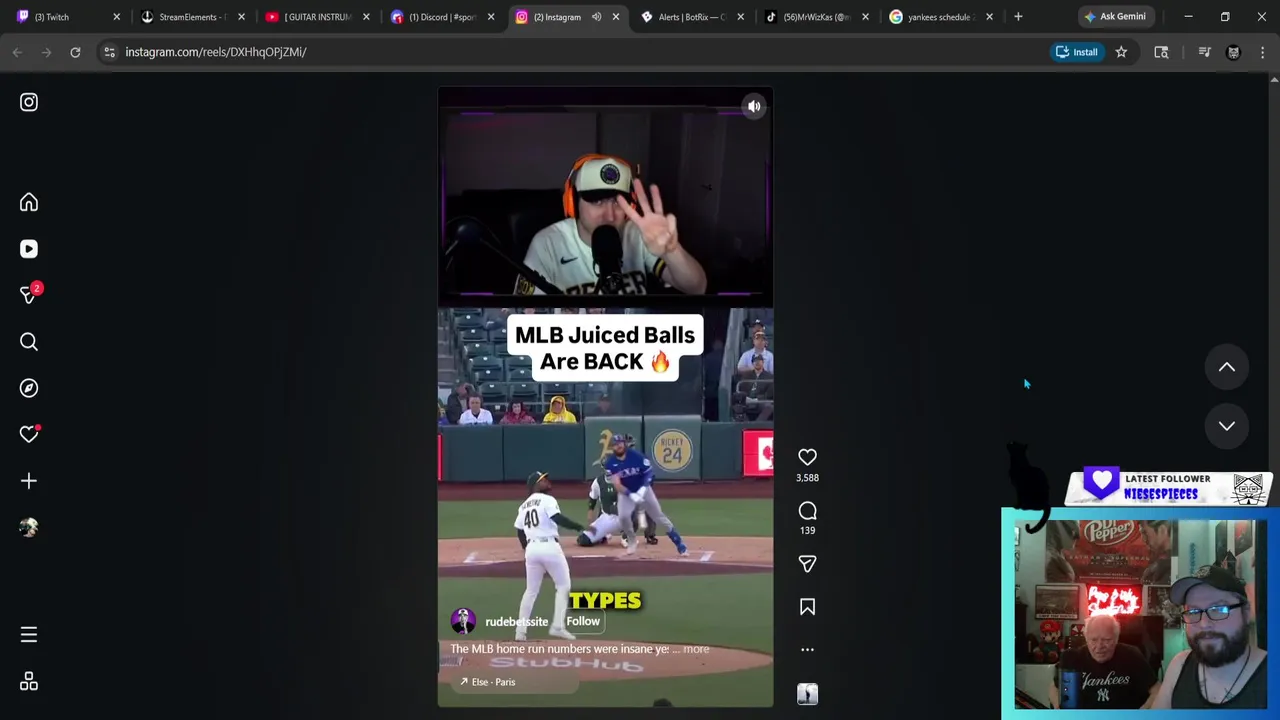The width and height of the screenshot is (1280, 720).
Task: Open rudebetssite profile picture
Action: (463, 621)
